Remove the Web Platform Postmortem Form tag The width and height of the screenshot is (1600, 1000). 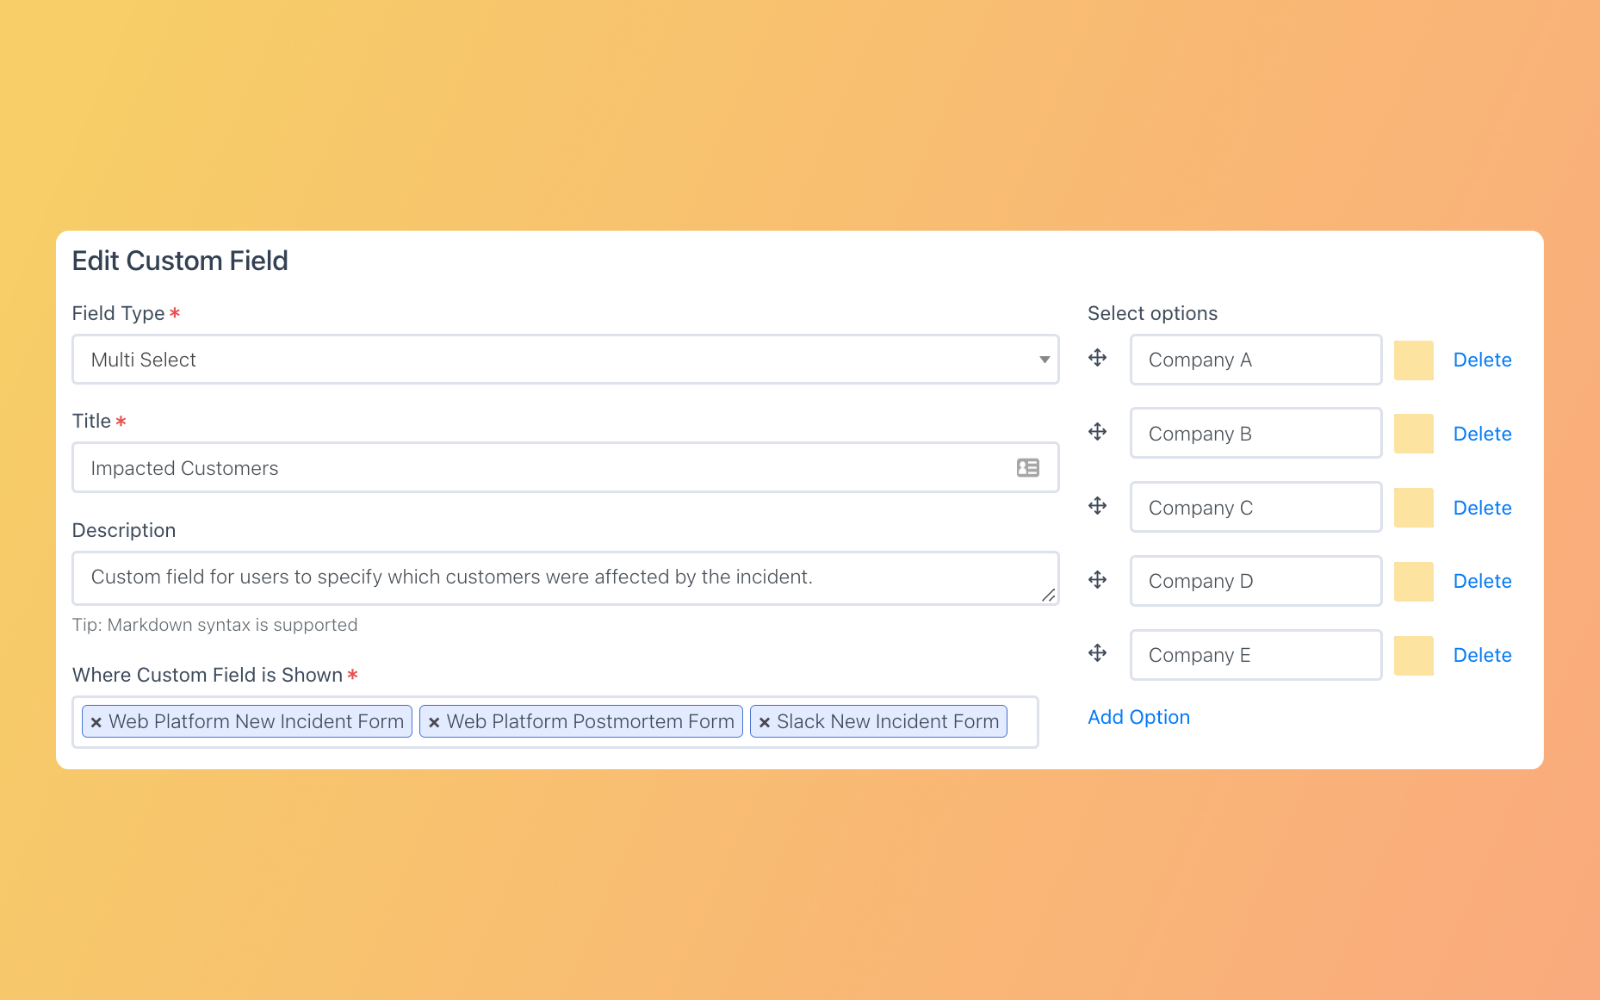pos(434,721)
